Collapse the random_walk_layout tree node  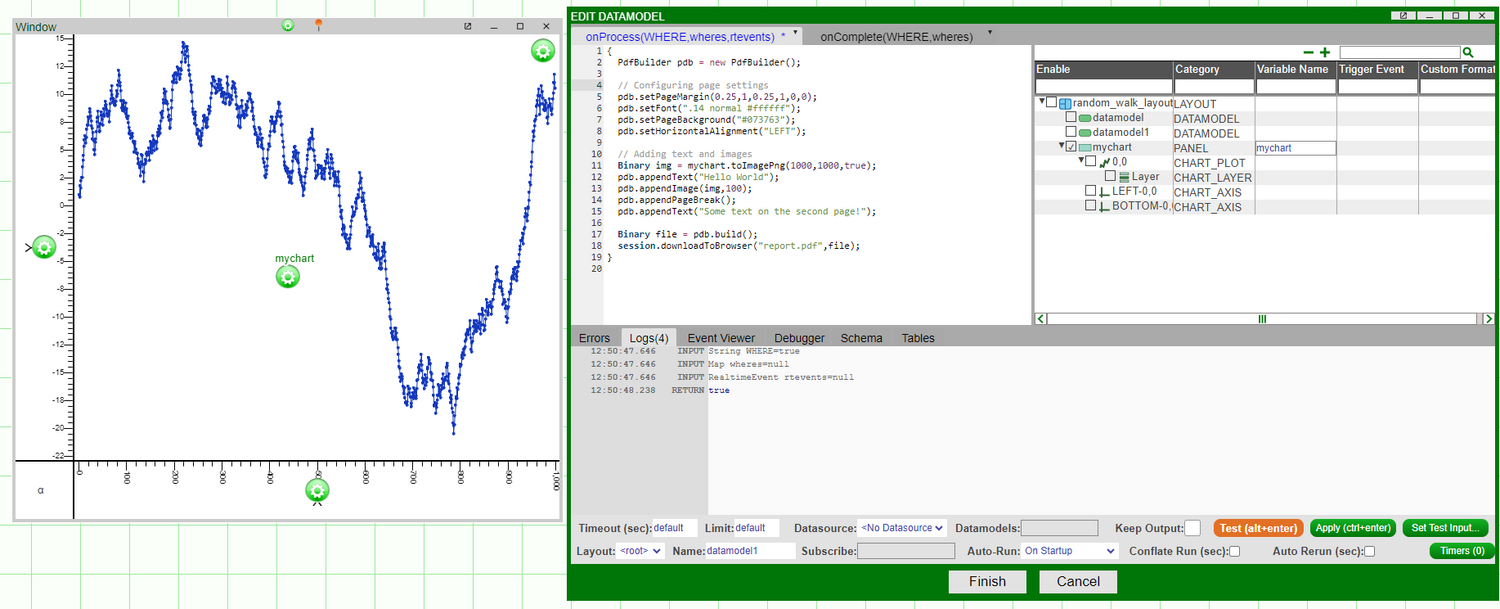(1041, 102)
